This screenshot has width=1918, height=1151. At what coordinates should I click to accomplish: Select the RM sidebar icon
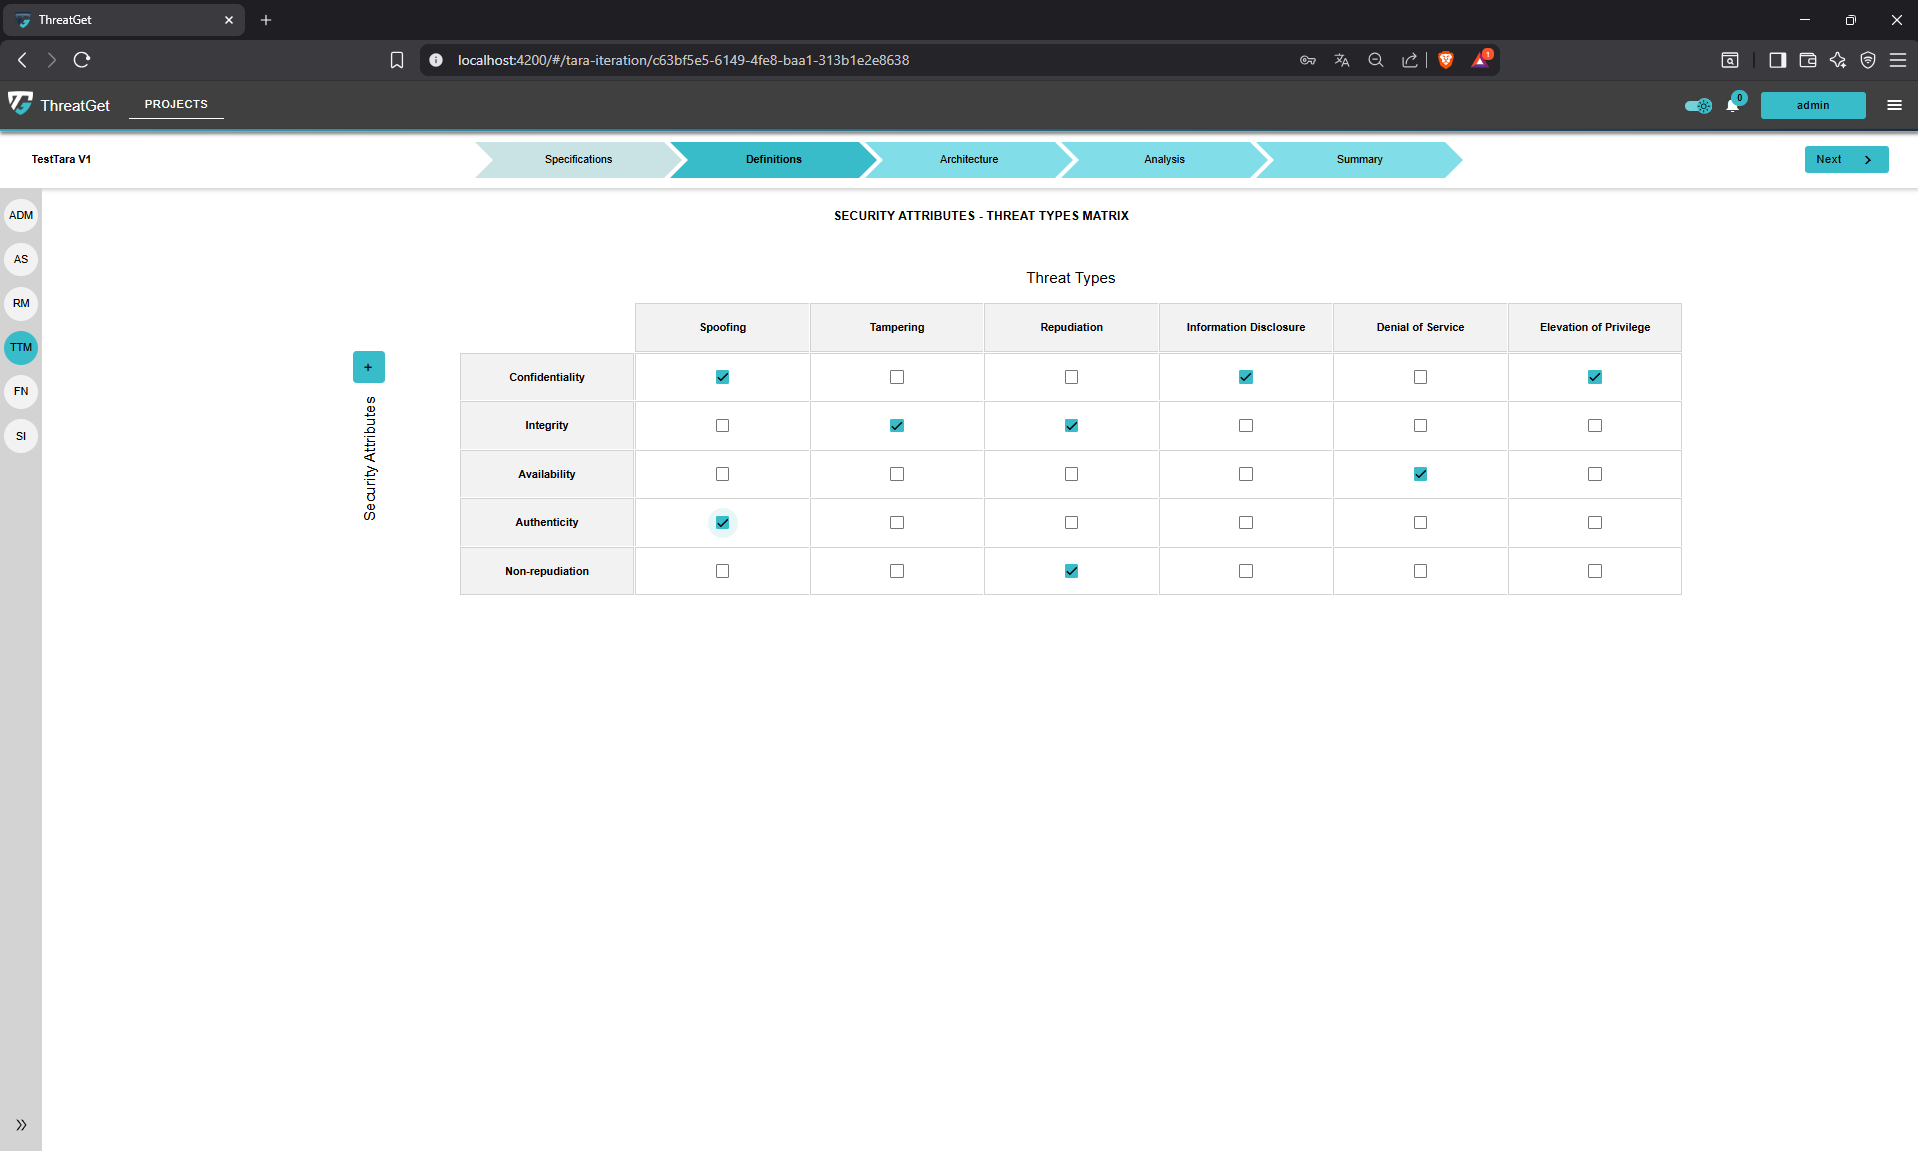21,303
